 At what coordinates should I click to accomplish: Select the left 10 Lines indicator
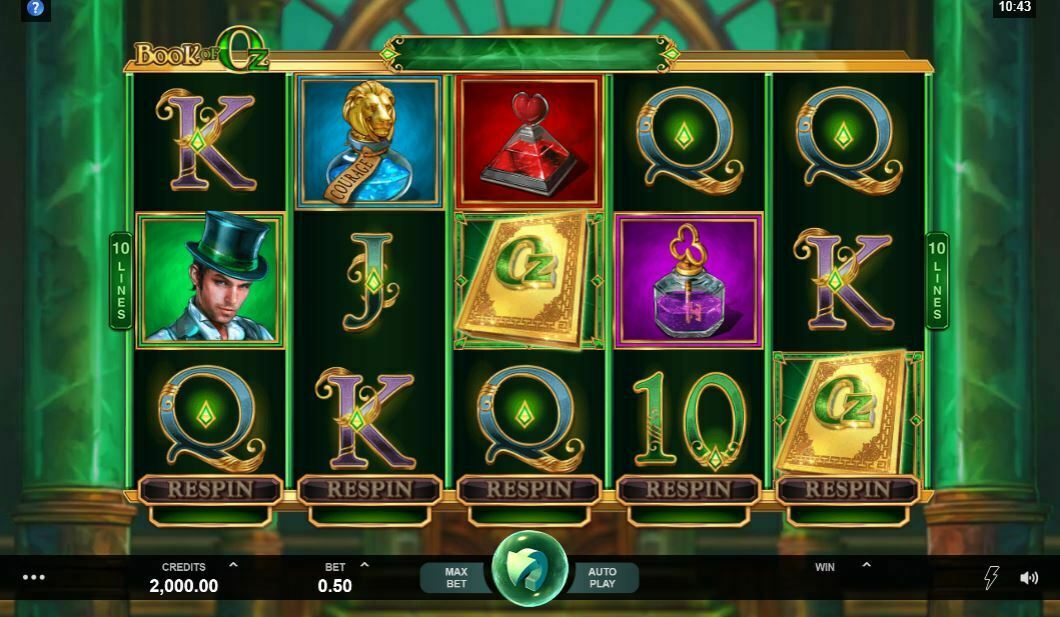pos(121,280)
